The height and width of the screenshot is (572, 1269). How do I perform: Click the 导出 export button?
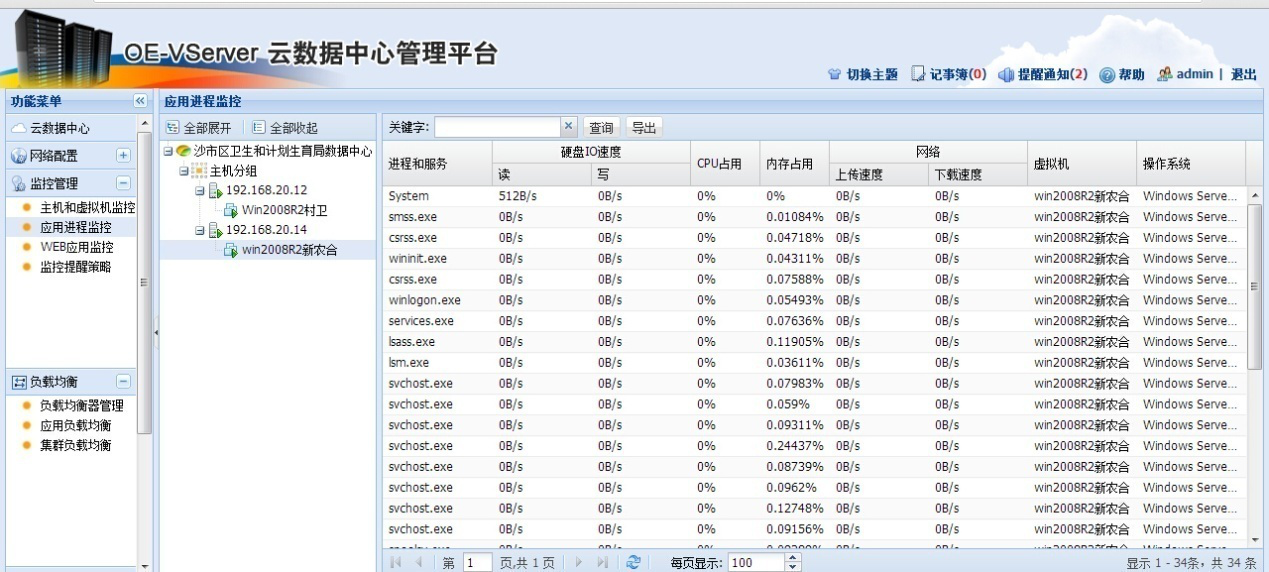644,128
